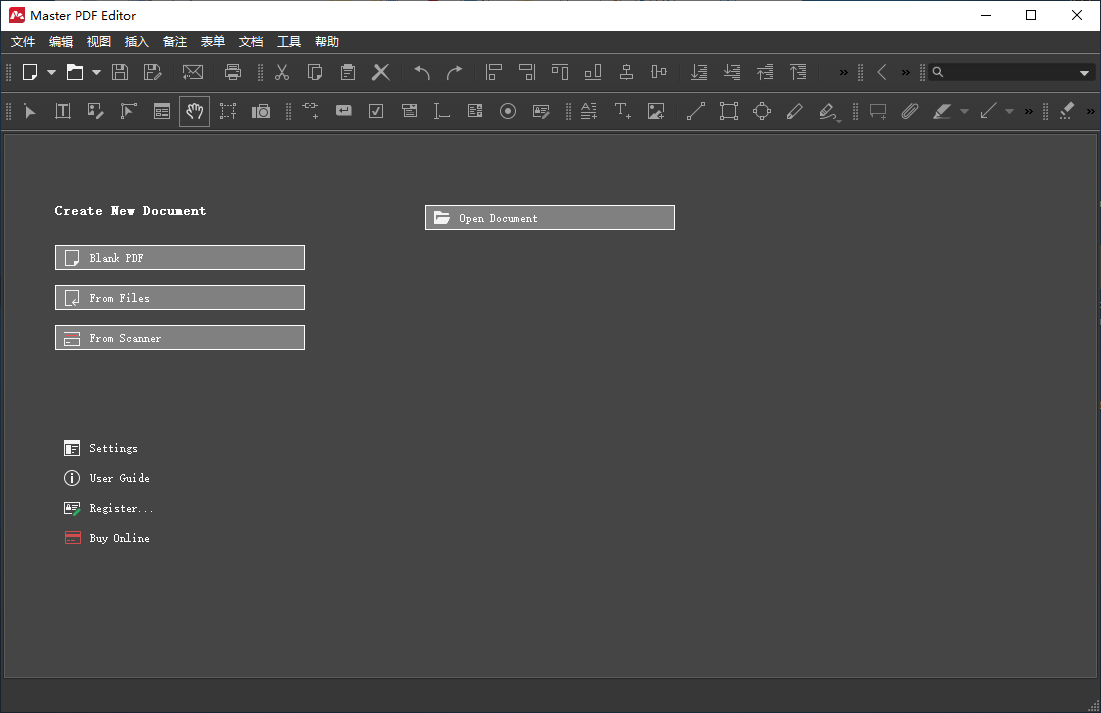Select the radio button form field tool
The height and width of the screenshot is (713, 1101).
pyautogui.click(x=508, y=111)
